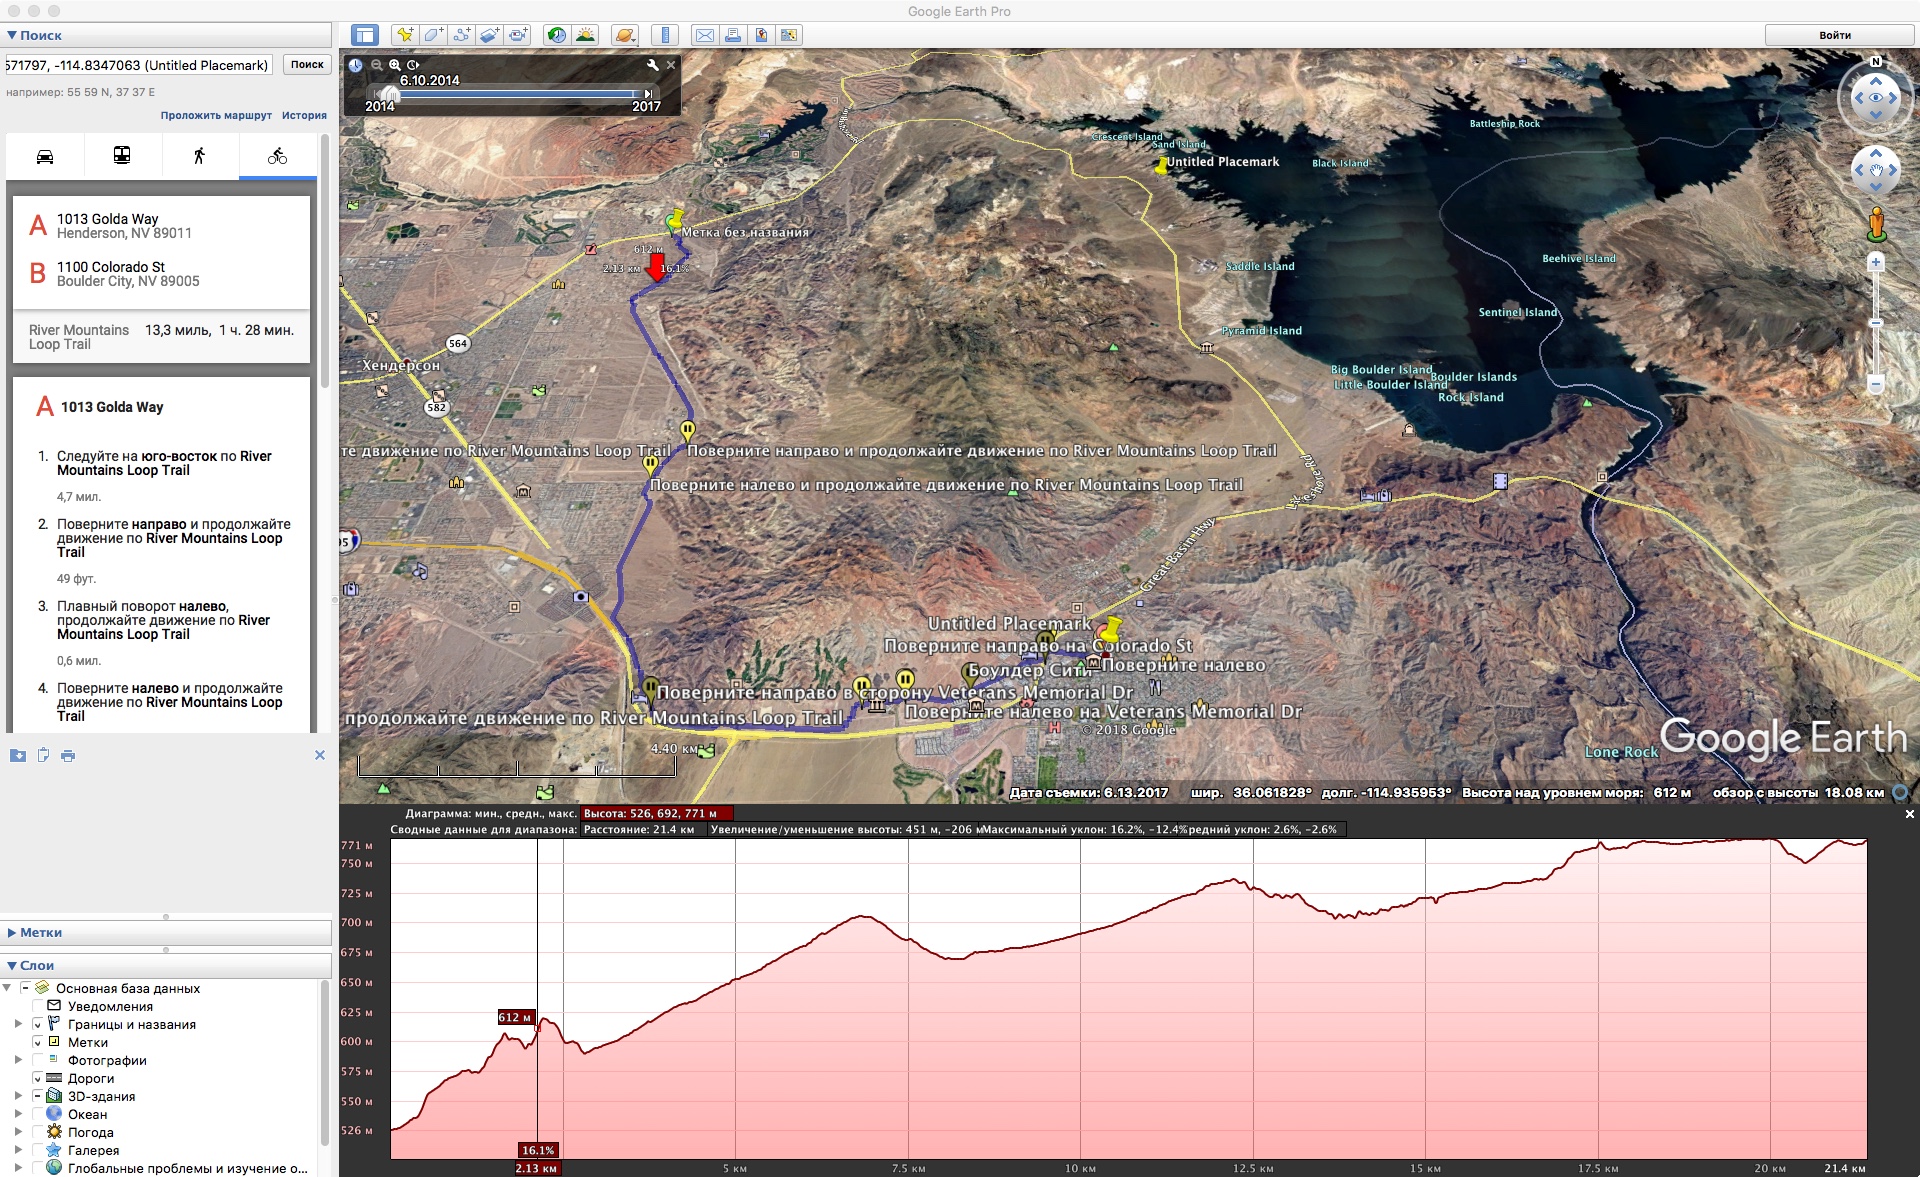This screenshot has width=1920, height=1177.
Task: Toggle the sidebar visibility toolbar button
Action: click(364, 35)
